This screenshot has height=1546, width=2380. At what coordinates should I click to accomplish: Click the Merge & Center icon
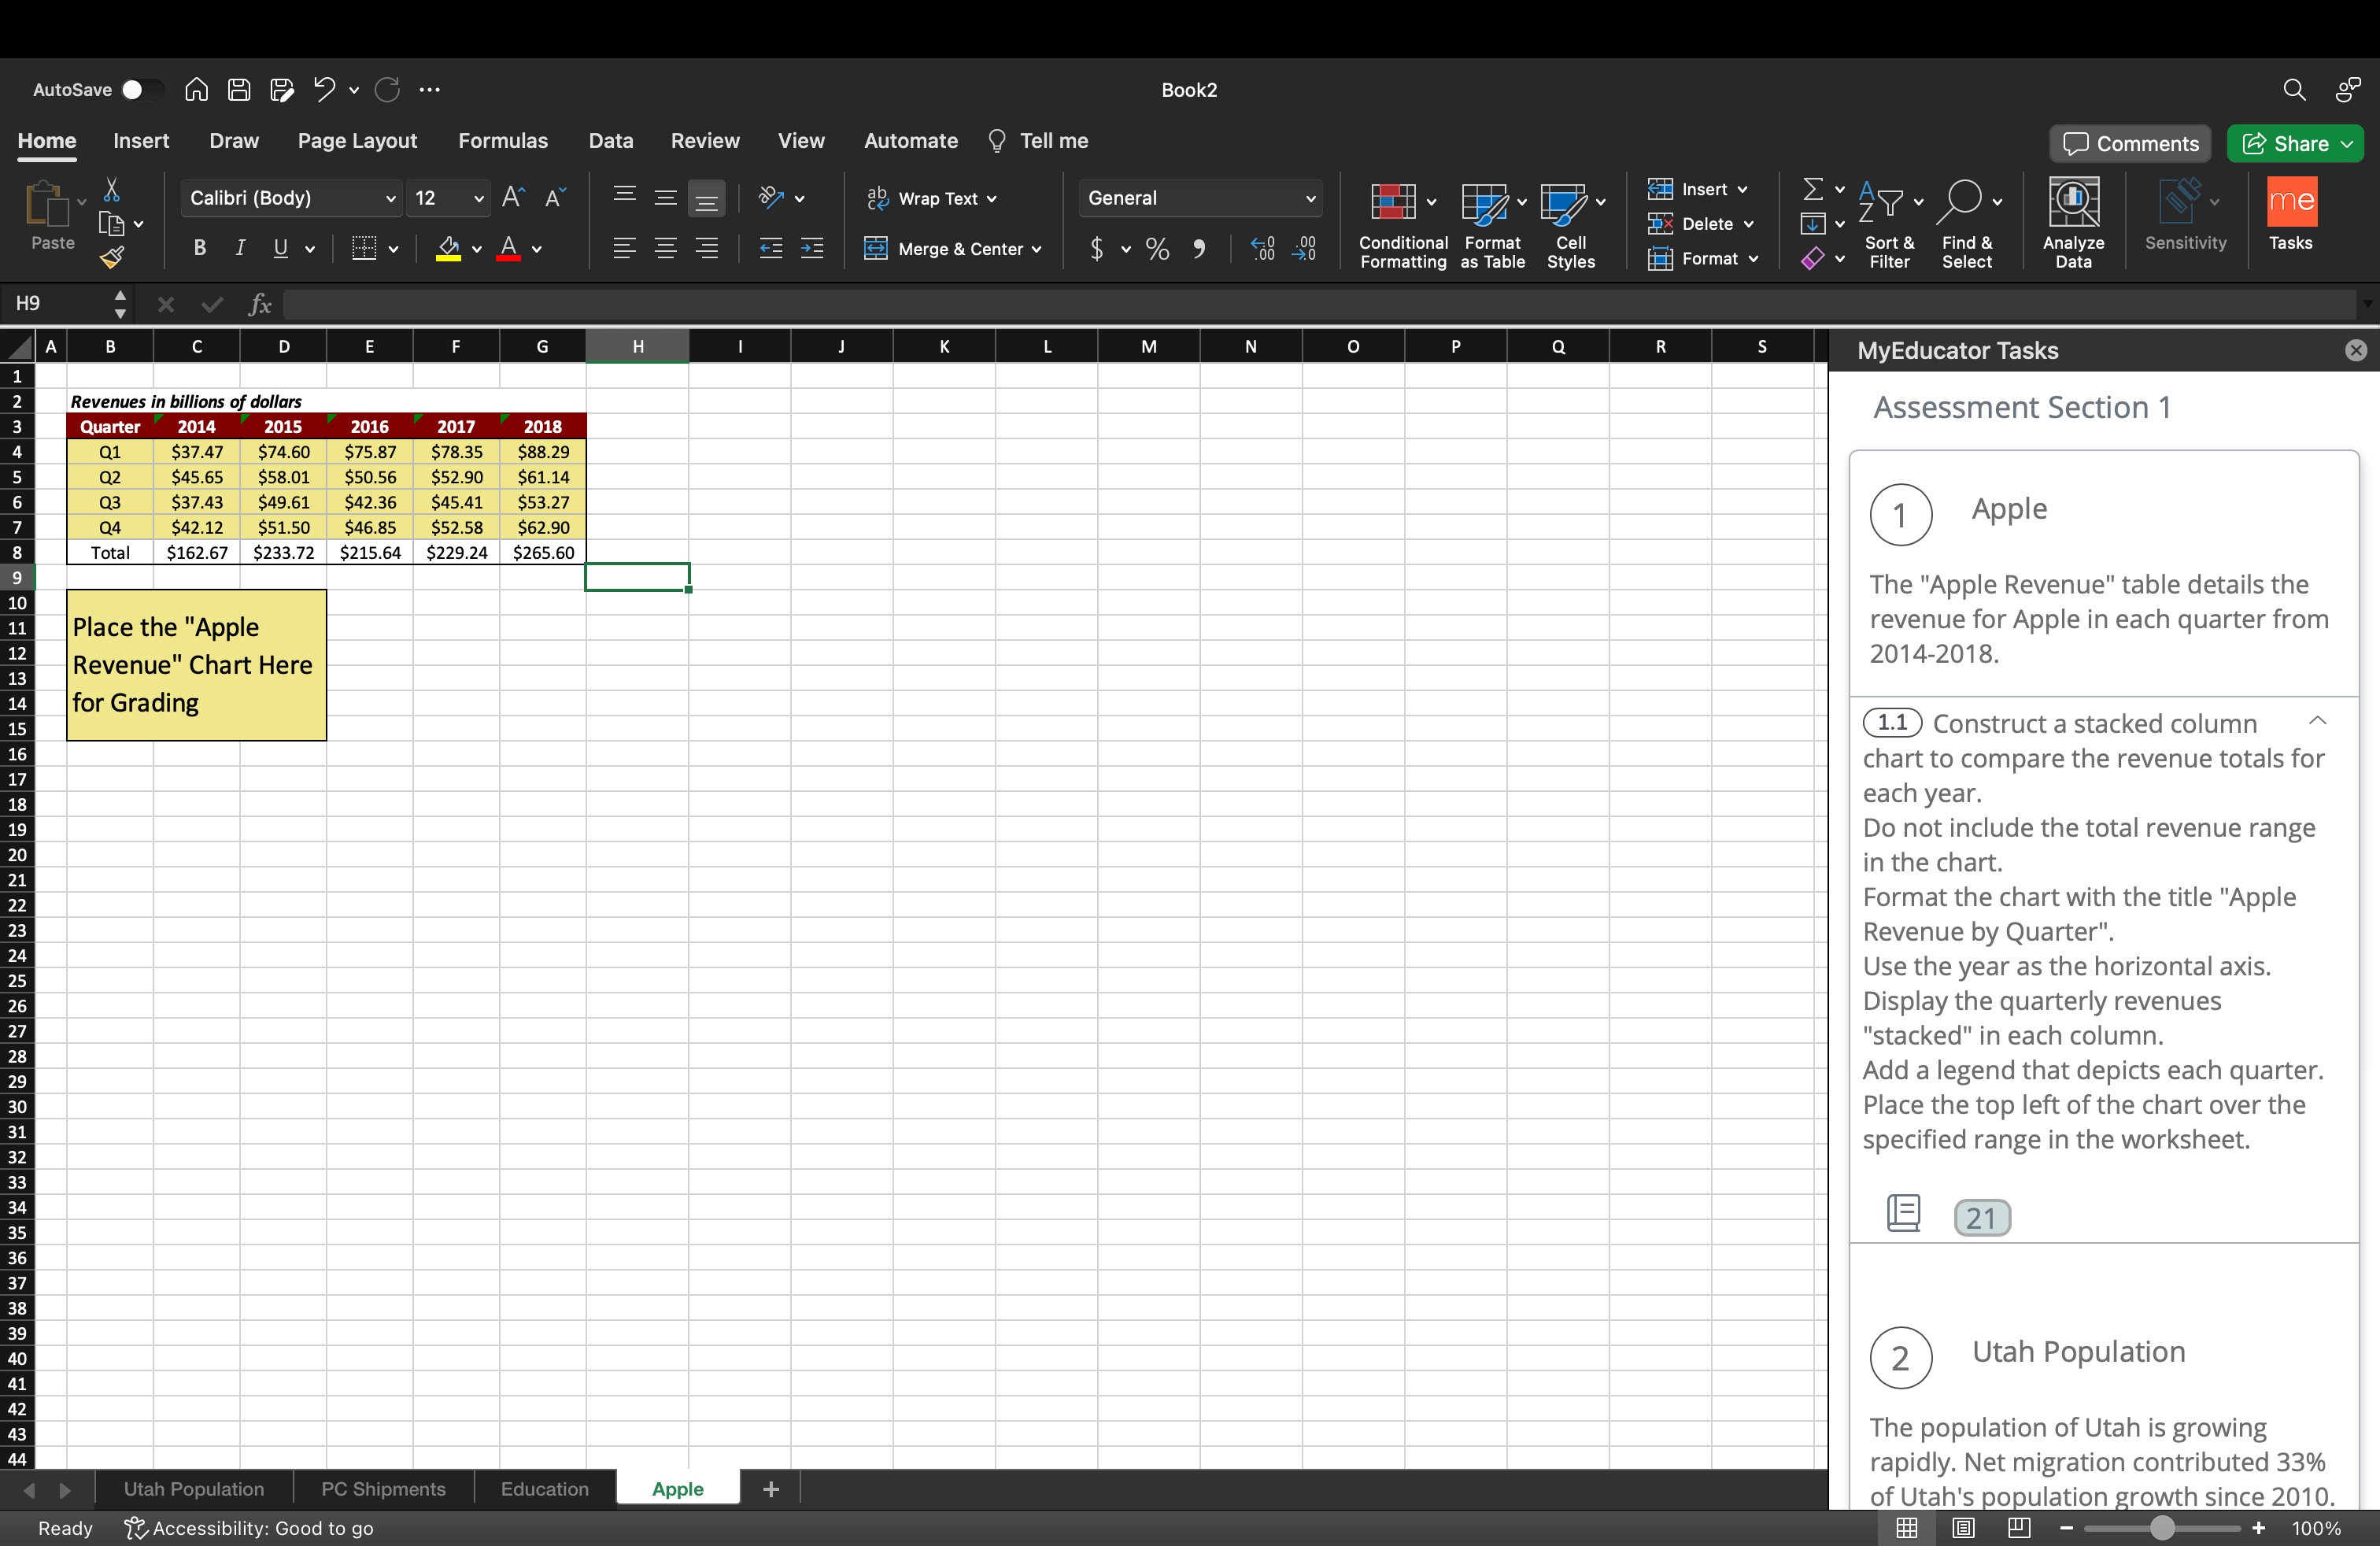pyautogui.click(x=875, y=249)
